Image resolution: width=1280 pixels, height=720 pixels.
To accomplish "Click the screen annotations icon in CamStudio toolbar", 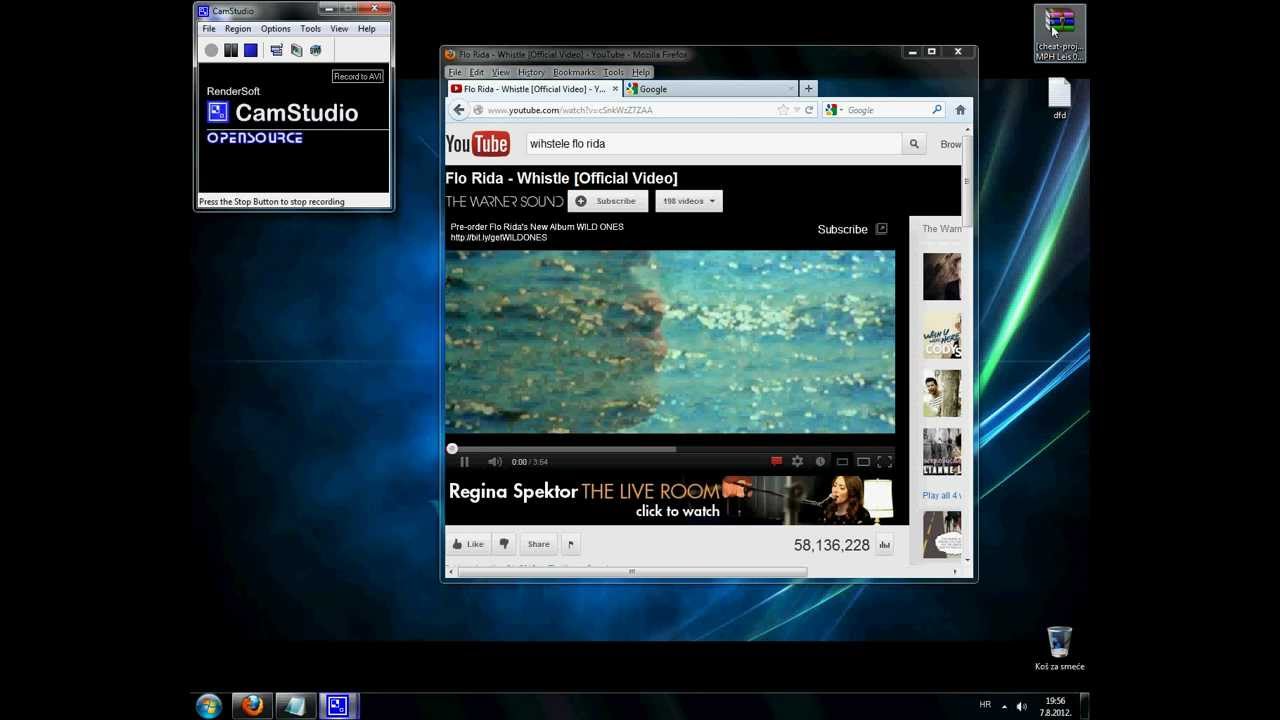I will [x=296, y=50].
